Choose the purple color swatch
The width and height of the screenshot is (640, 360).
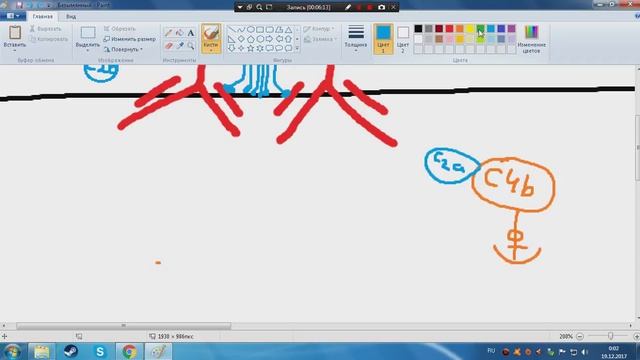click(511, 29)
